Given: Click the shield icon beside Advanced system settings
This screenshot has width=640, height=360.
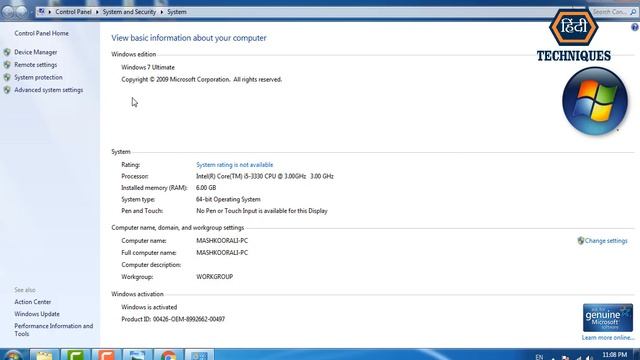Looking at the screenshot, I should click(x=7, y=90).
